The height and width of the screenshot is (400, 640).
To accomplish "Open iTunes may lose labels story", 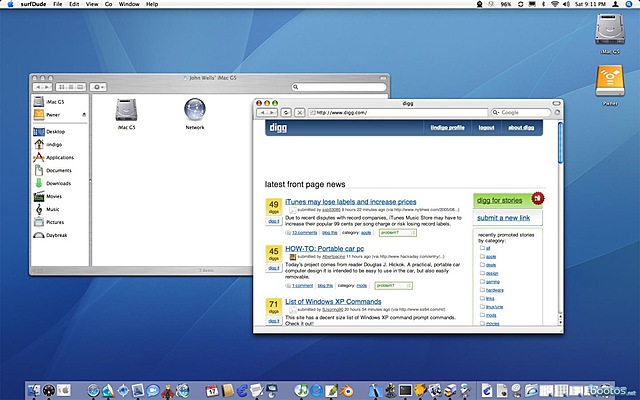I will click(x=351, y=202).
